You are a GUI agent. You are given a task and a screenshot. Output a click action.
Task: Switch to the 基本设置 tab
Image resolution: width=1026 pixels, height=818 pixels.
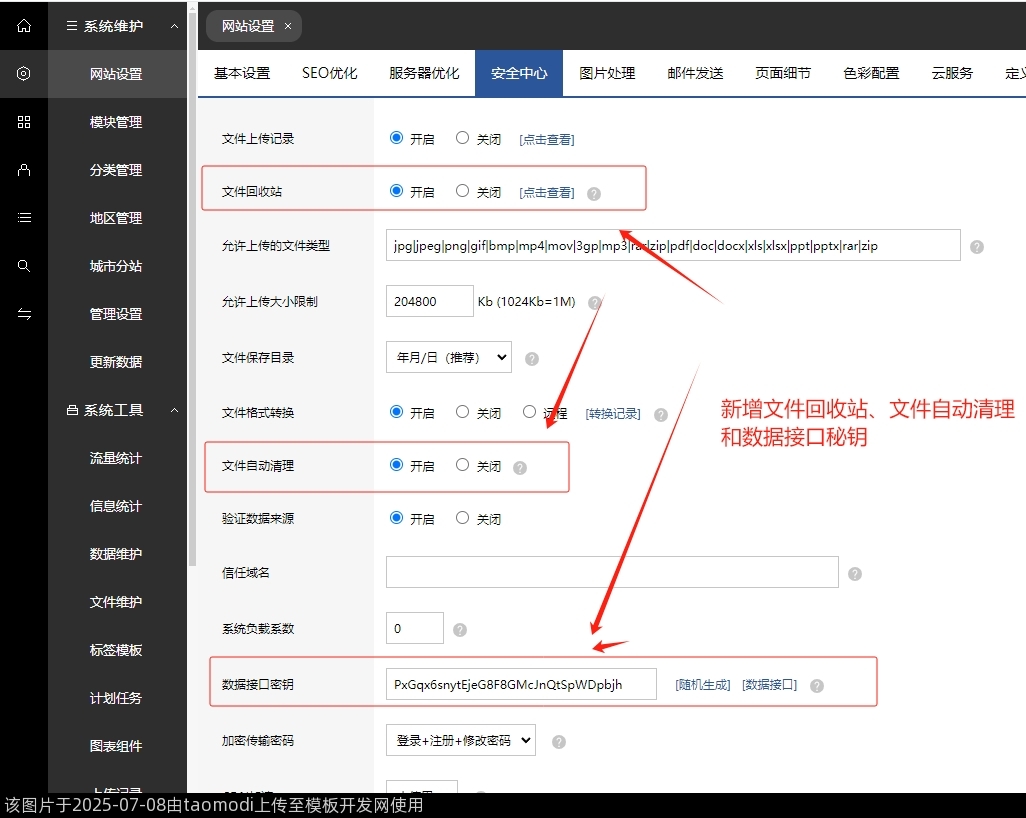(x=240, y=72)
